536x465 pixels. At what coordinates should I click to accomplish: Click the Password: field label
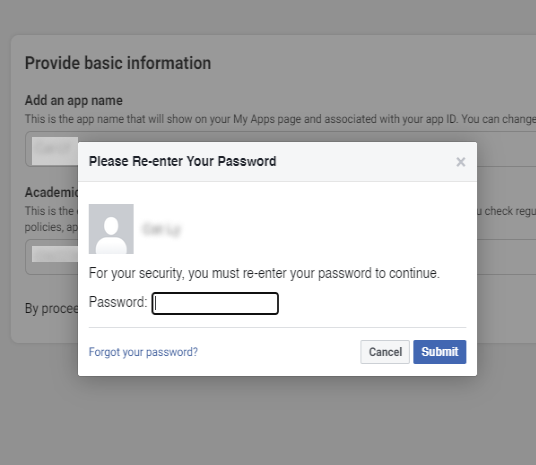118,302
